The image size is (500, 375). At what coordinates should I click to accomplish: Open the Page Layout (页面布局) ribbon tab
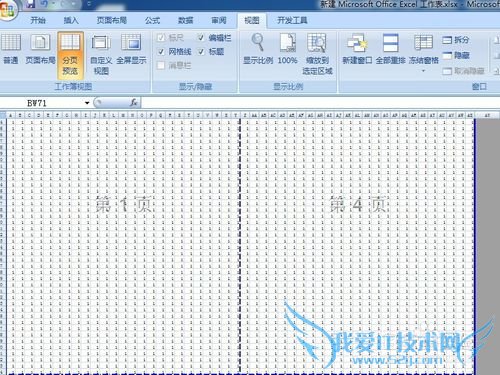pyautogui.click(x=112, y=21)
